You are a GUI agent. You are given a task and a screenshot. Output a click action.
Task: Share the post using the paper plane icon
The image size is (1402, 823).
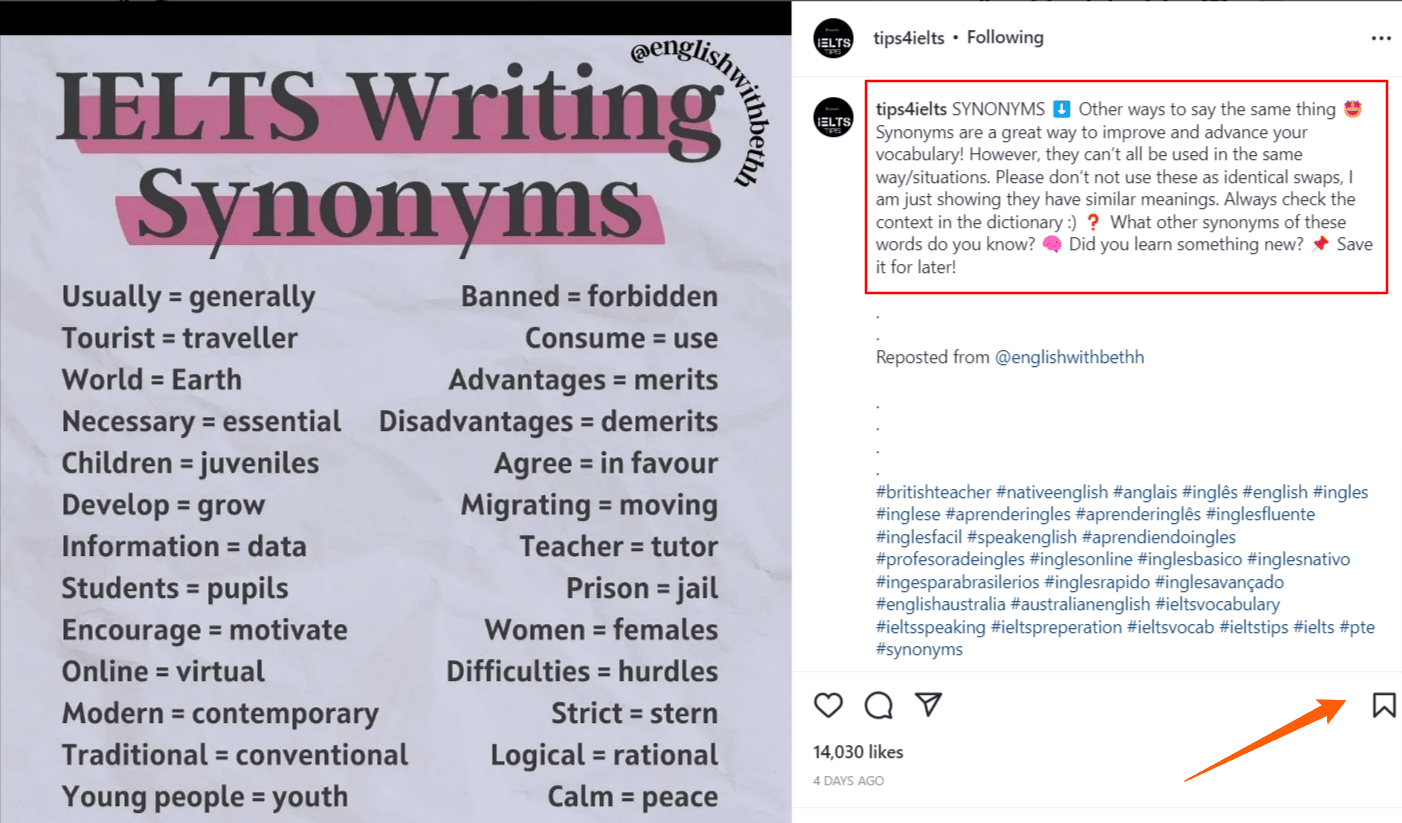(x=929, y=705)
